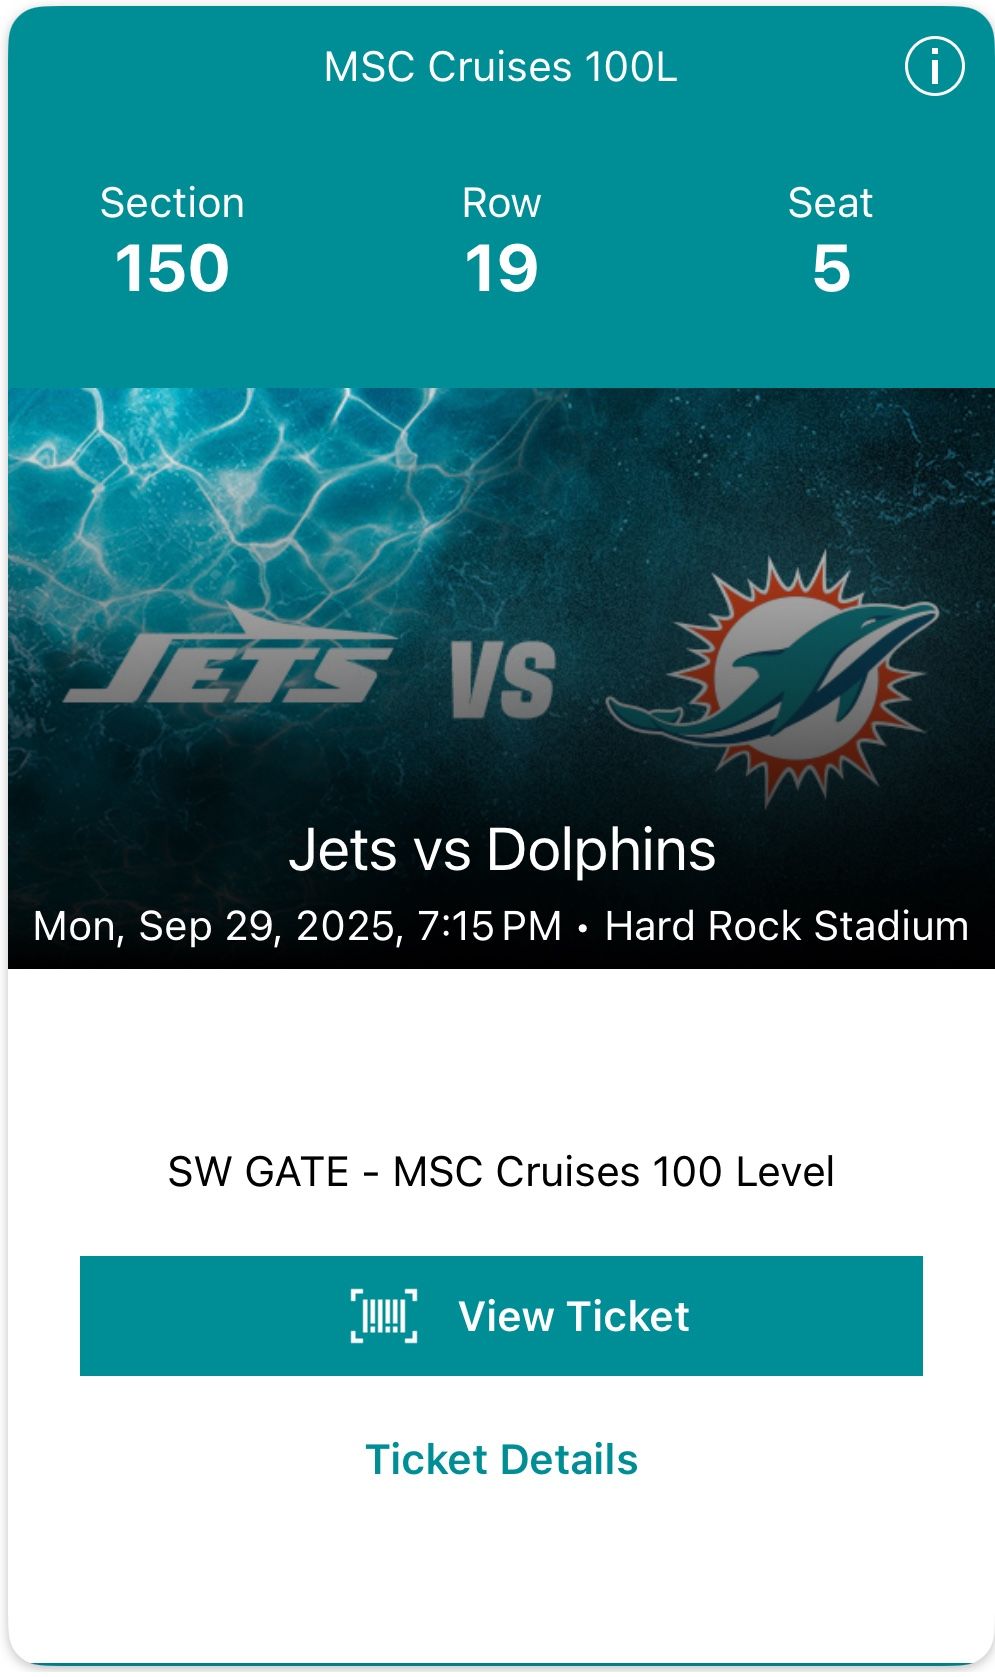Select seat number 5
The image size is (995, 1677).
tap(831, 268)
